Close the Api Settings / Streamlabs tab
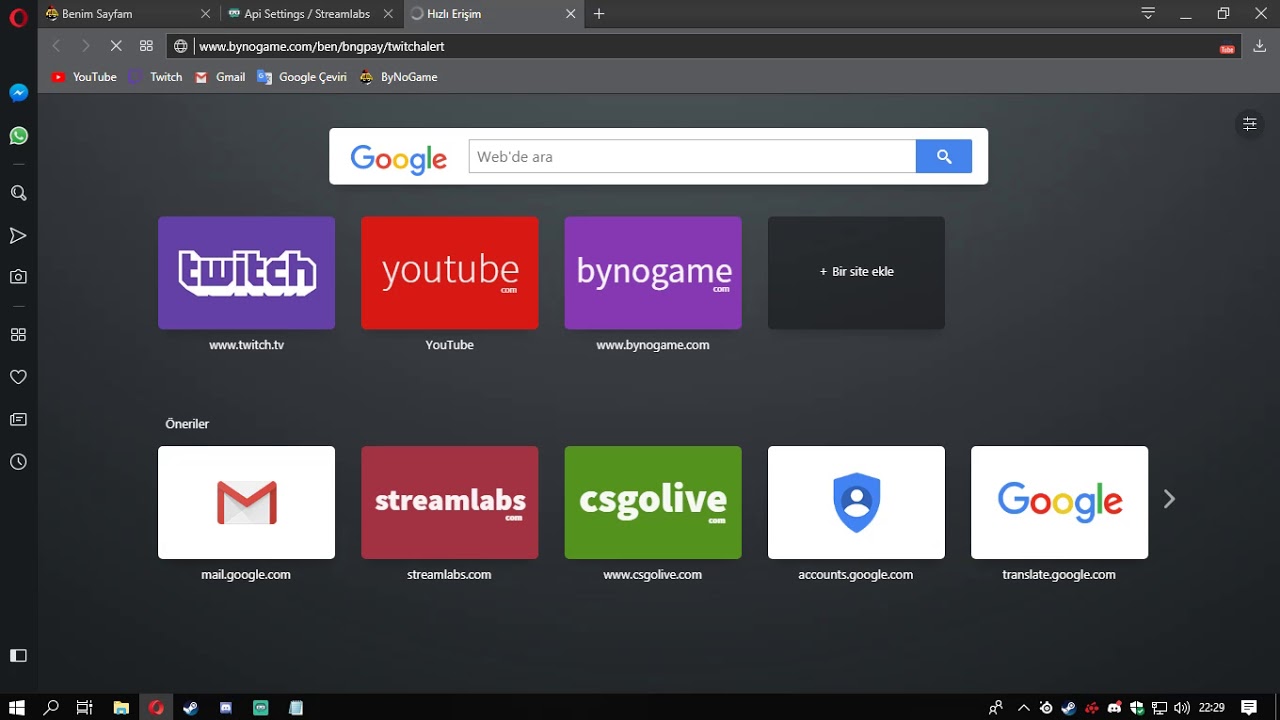The image size is (1280, 720). [x=388, y=14]
